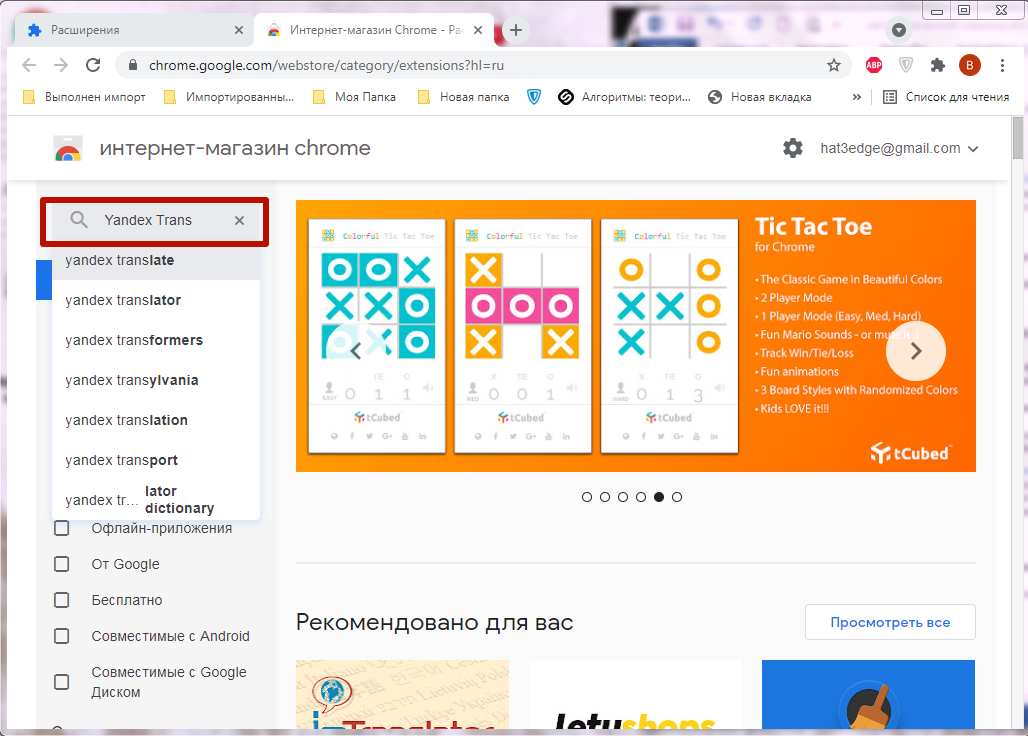This screenshot has height=736, width=1028.
Task: Open the Выполнен импорт bookmark folder
Action: [84, 97]
